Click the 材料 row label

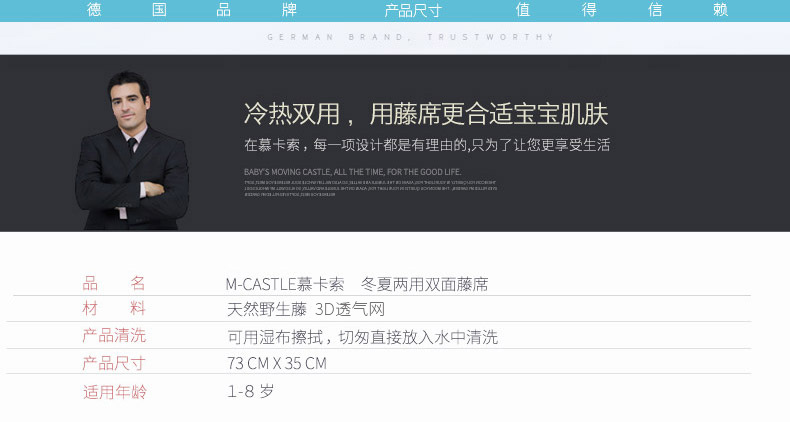coord(114,309)
